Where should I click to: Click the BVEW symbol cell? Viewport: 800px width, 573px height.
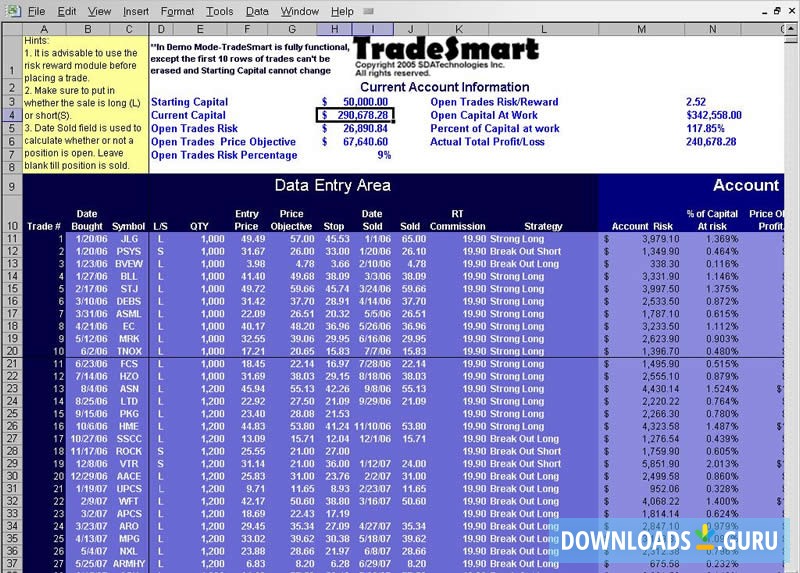129,264
